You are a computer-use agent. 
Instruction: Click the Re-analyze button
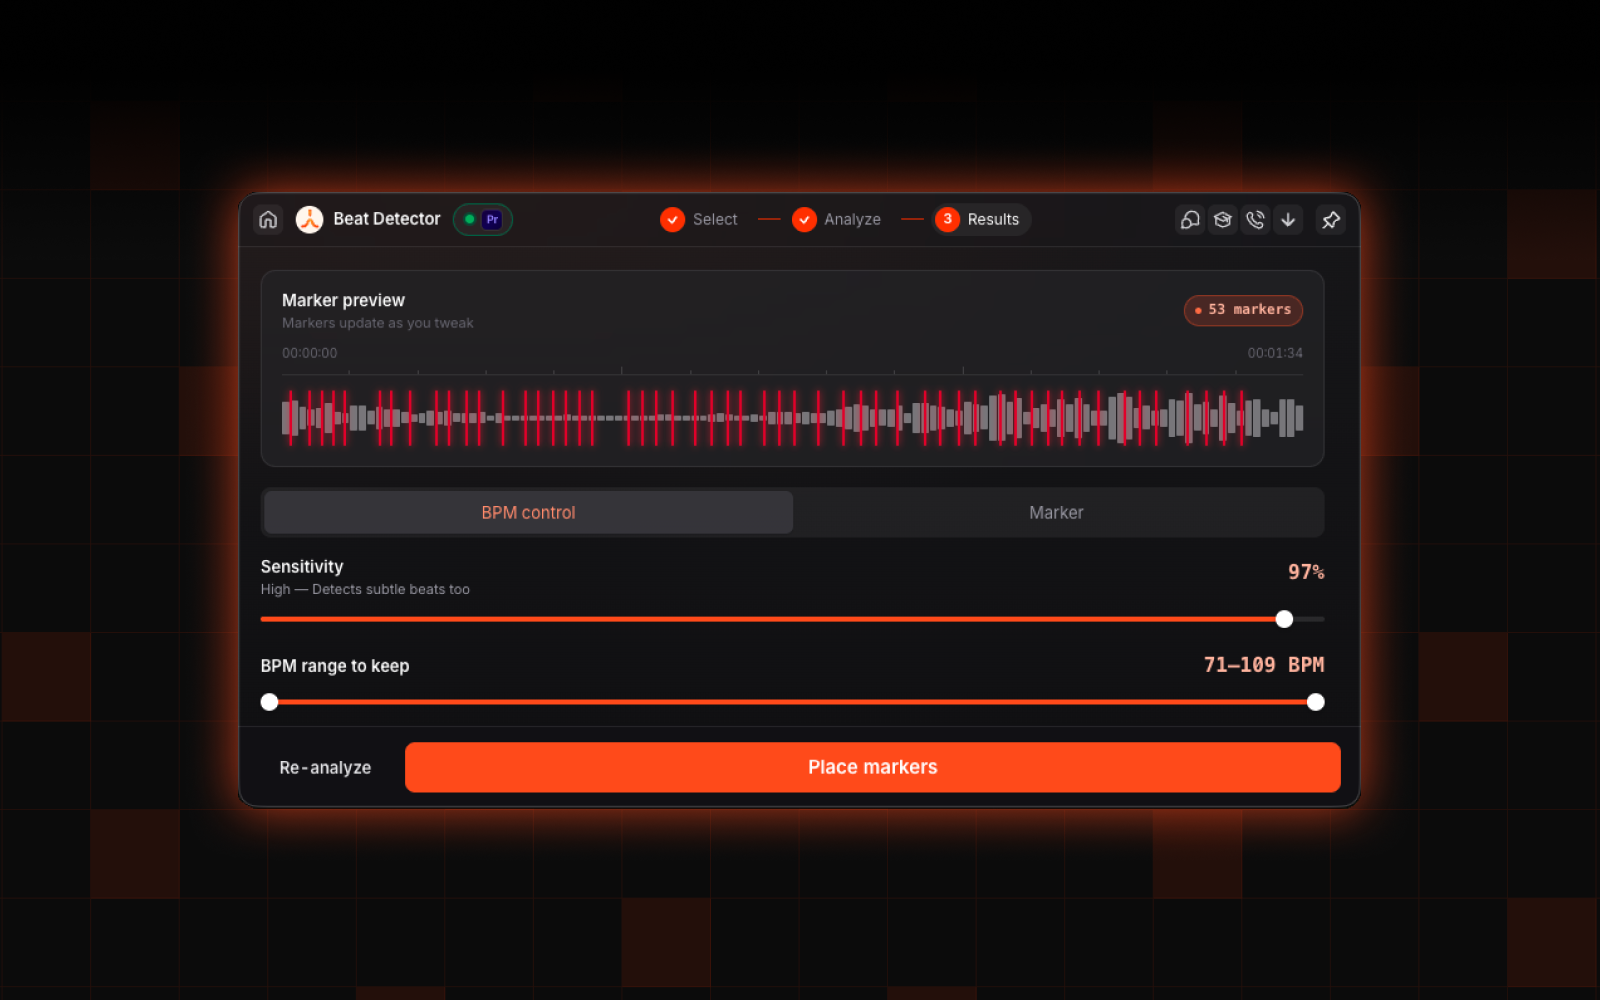[325, 767]
